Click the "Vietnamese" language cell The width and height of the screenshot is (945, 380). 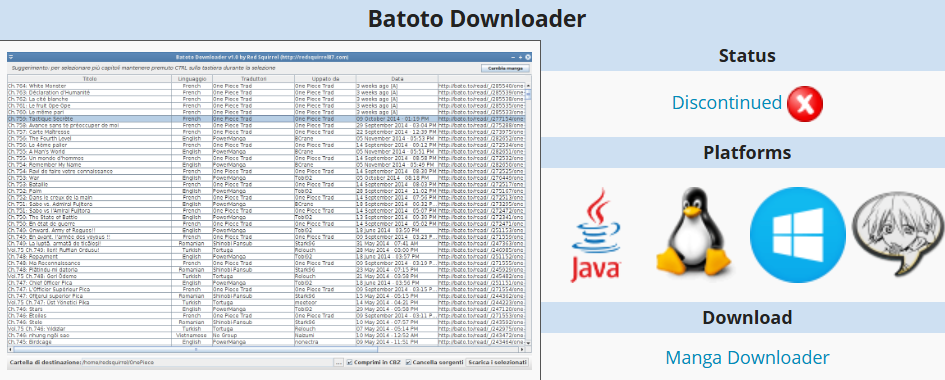tap(192, 335)
